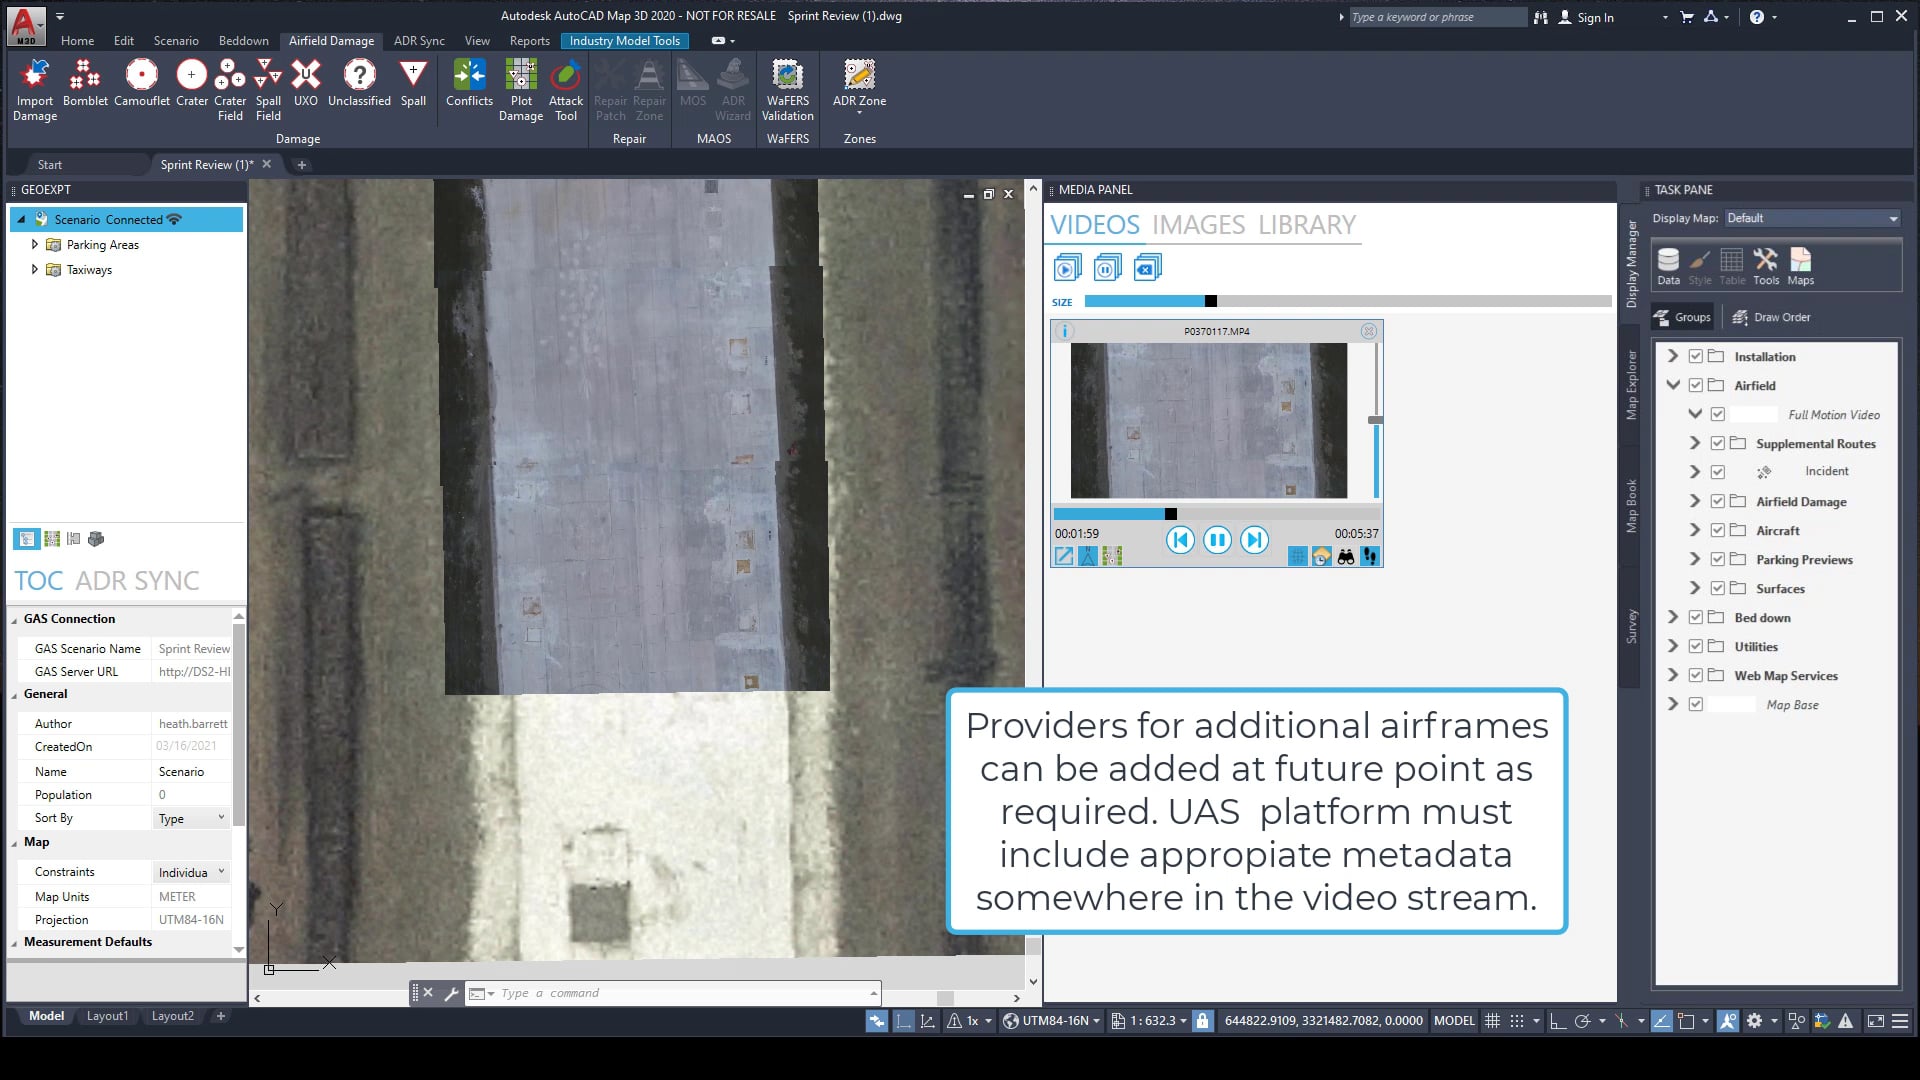Image resolution: width=1920 pixels, height=1080 pixels.
Task: Pause the P0370117.MP4 video playback
Action: (1217, 540)
